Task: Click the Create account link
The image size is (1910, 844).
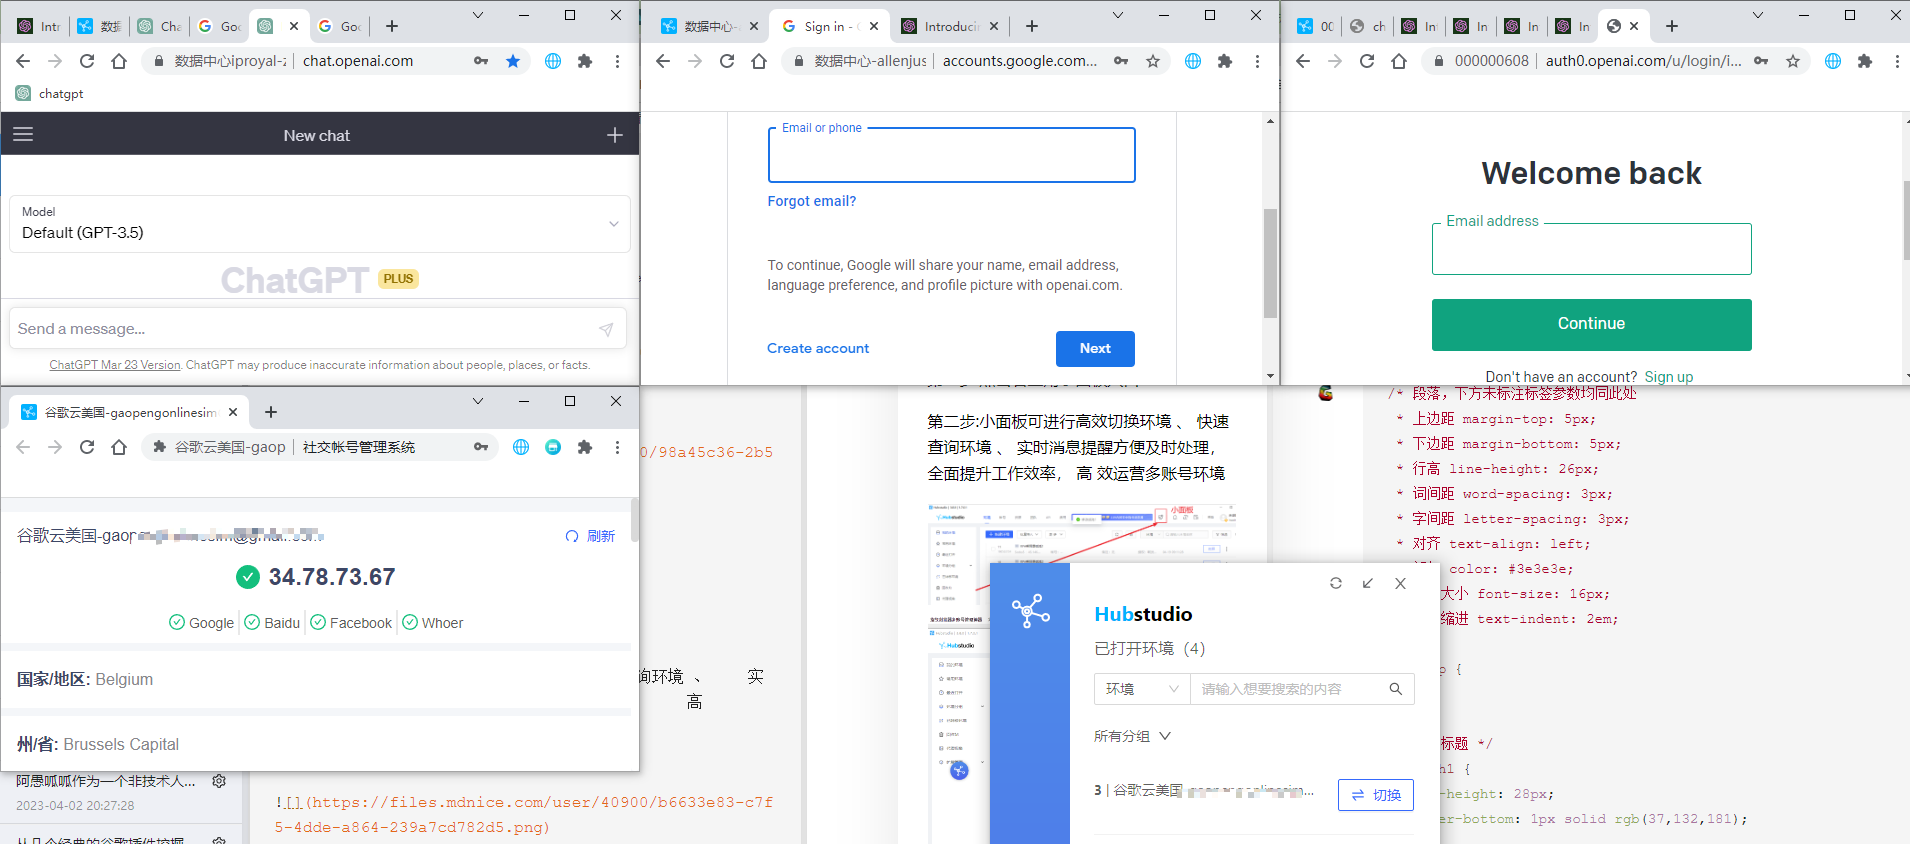Action: tap(818, 348)
